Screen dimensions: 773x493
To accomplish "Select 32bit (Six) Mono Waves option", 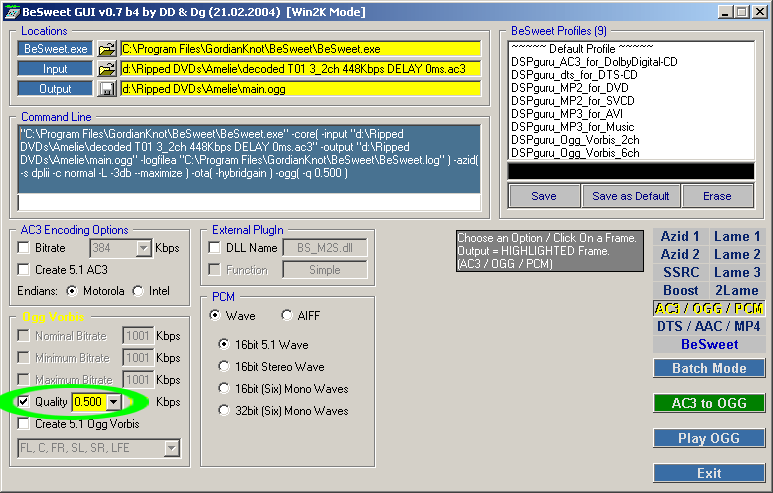I will [x=224, y=410].
